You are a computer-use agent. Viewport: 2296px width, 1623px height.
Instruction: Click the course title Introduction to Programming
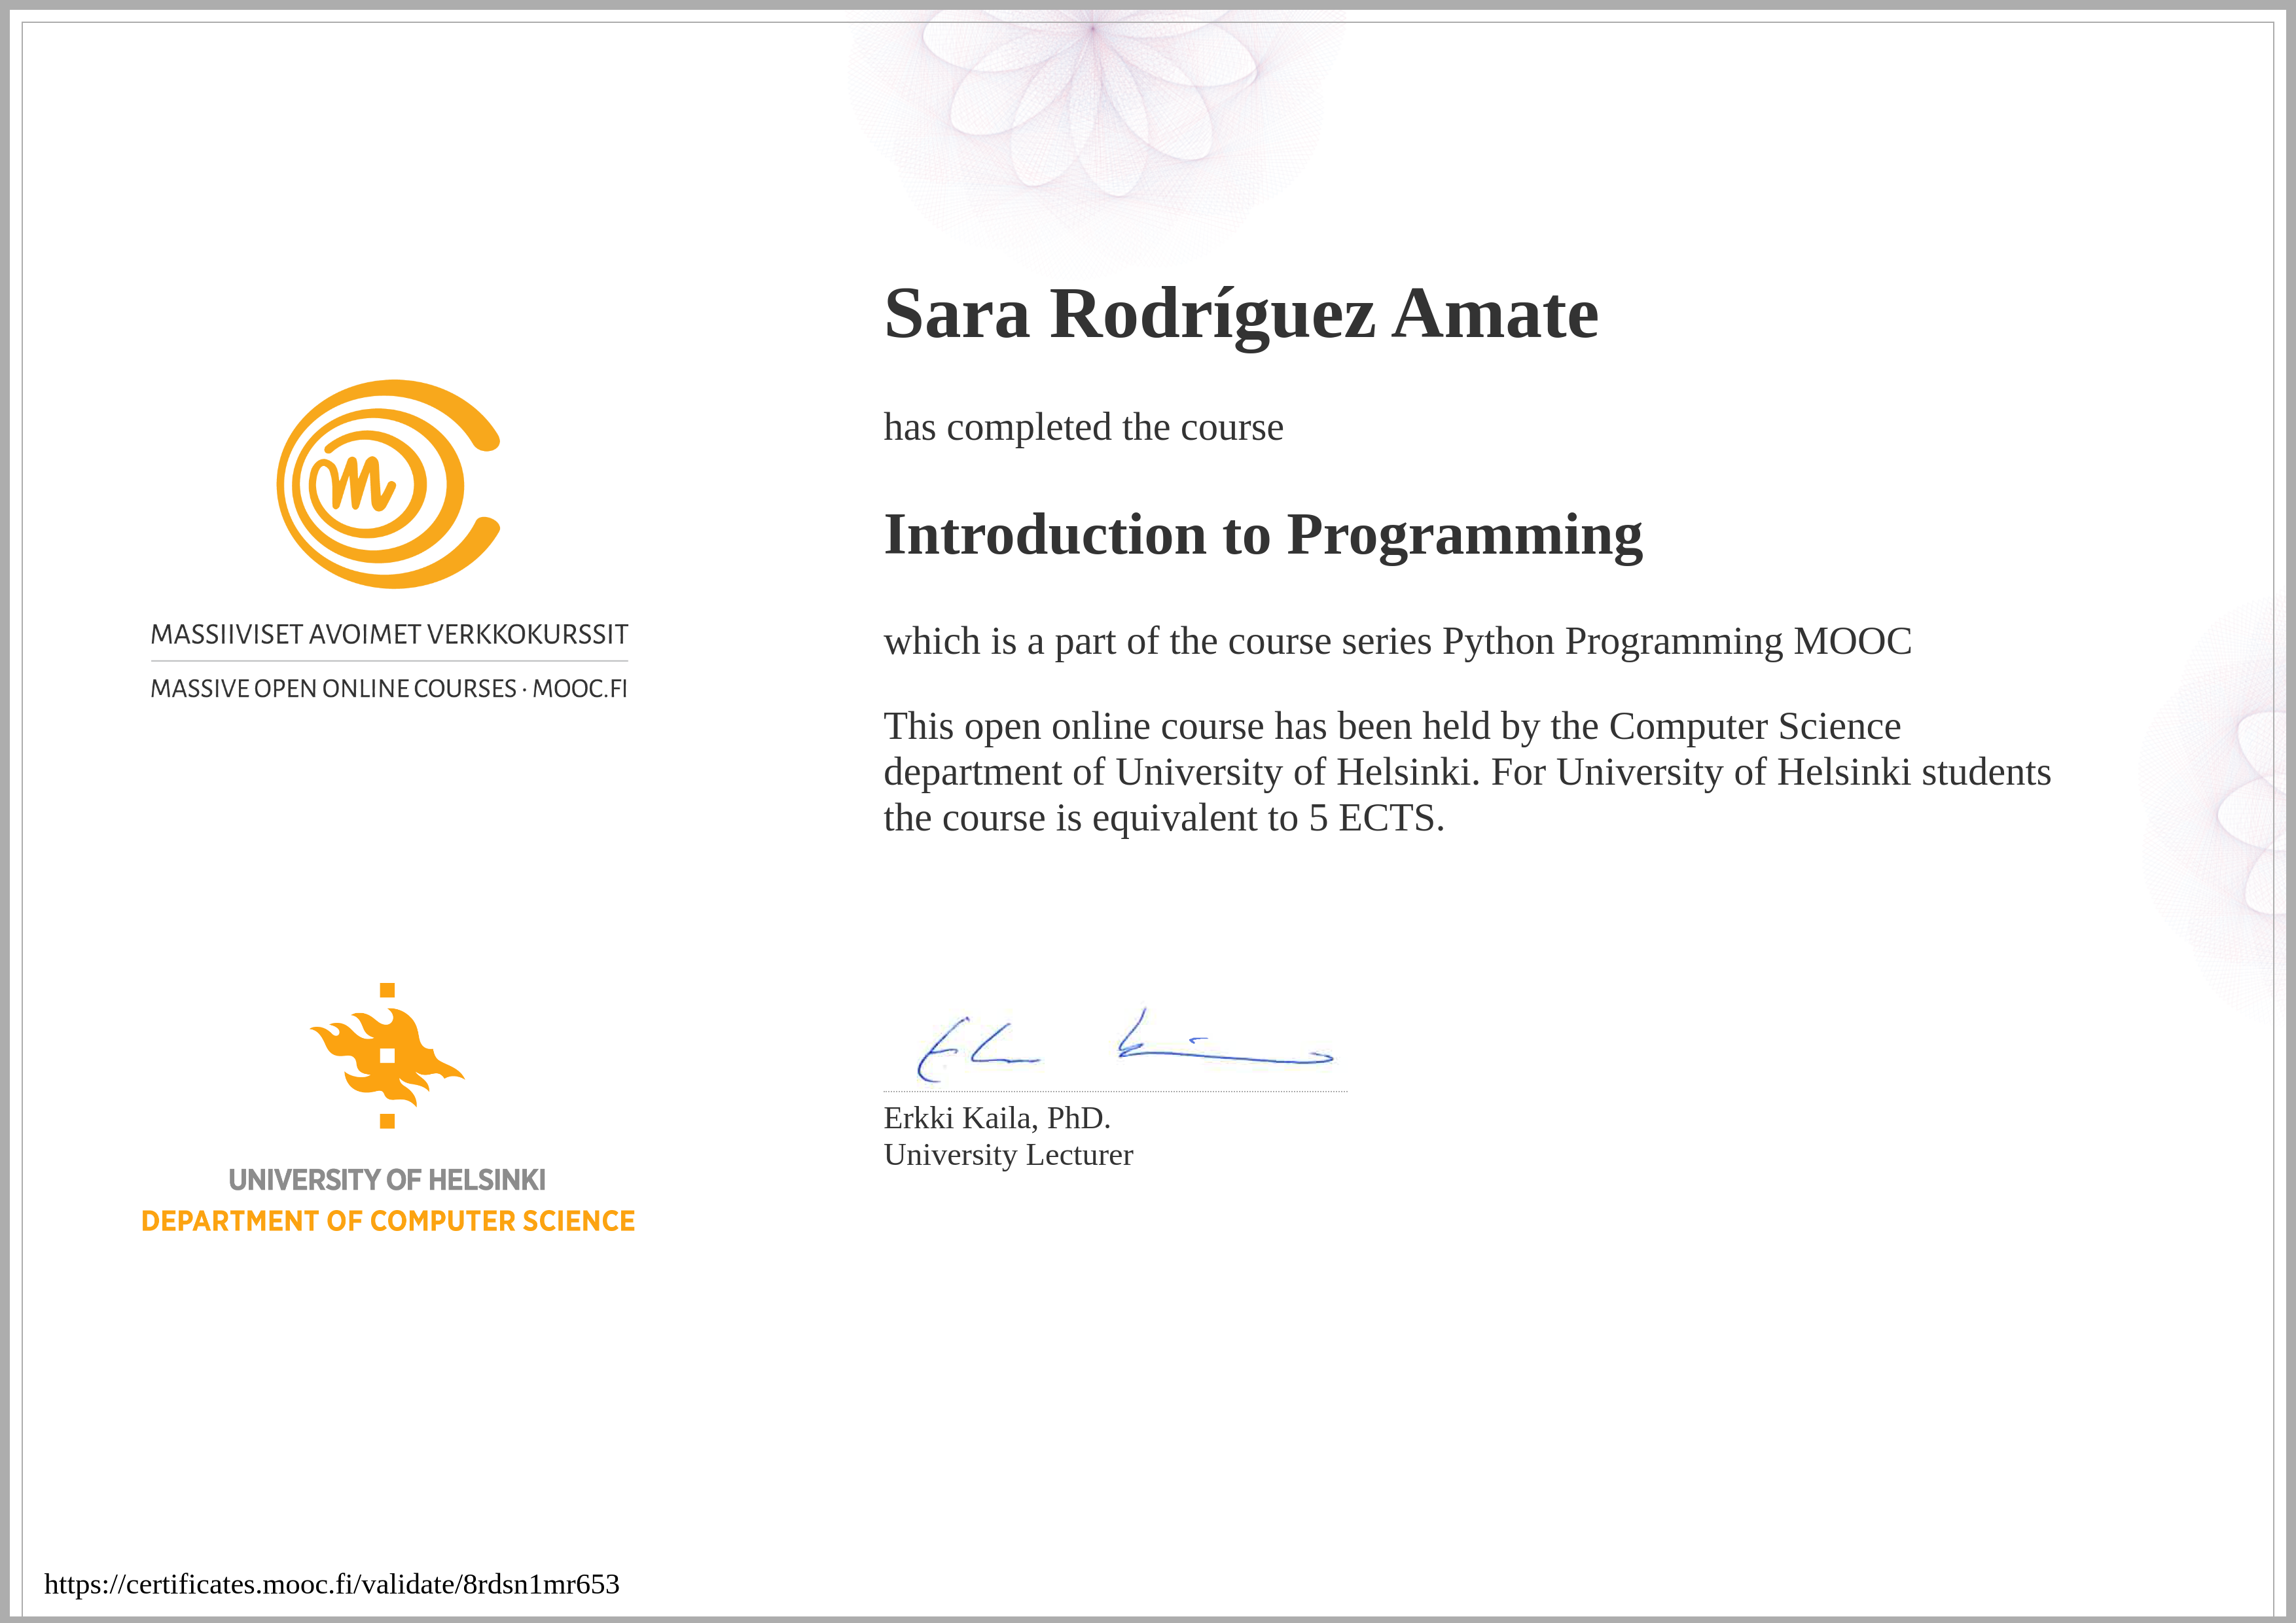tap(1263, 536)
